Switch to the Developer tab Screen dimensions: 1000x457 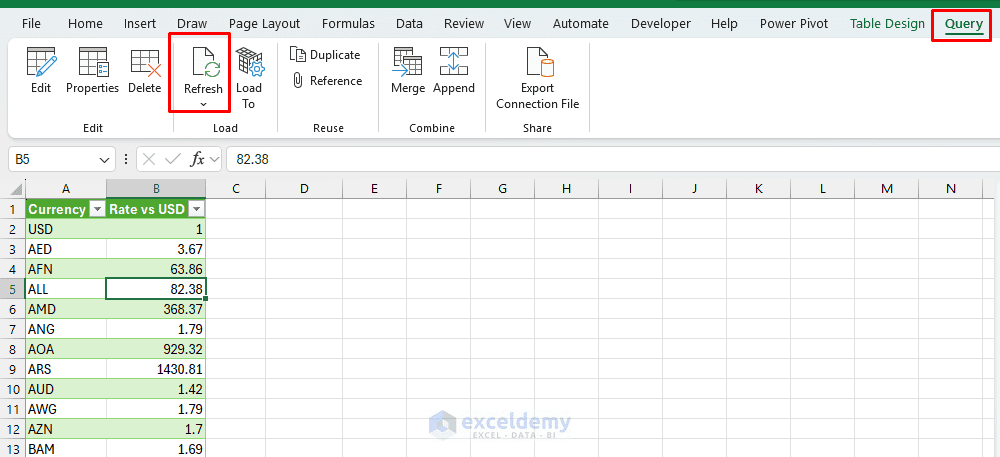(x=661, y=24)
